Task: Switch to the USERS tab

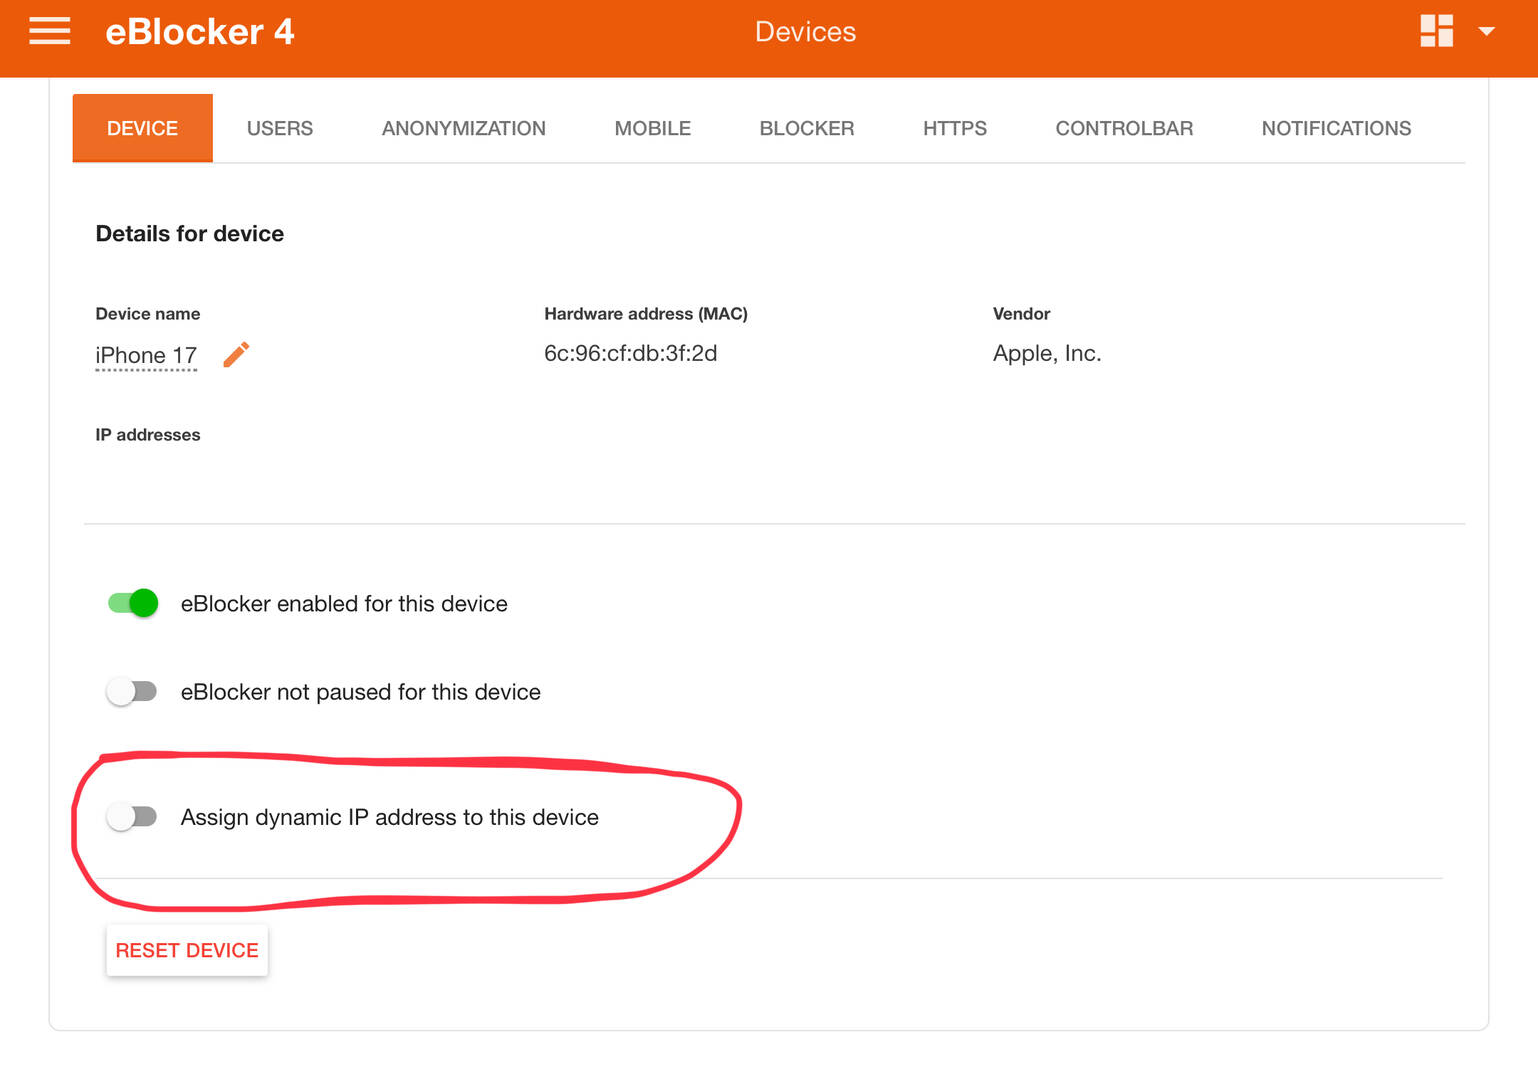Action: pyautogui.click(x=280, y=128)
